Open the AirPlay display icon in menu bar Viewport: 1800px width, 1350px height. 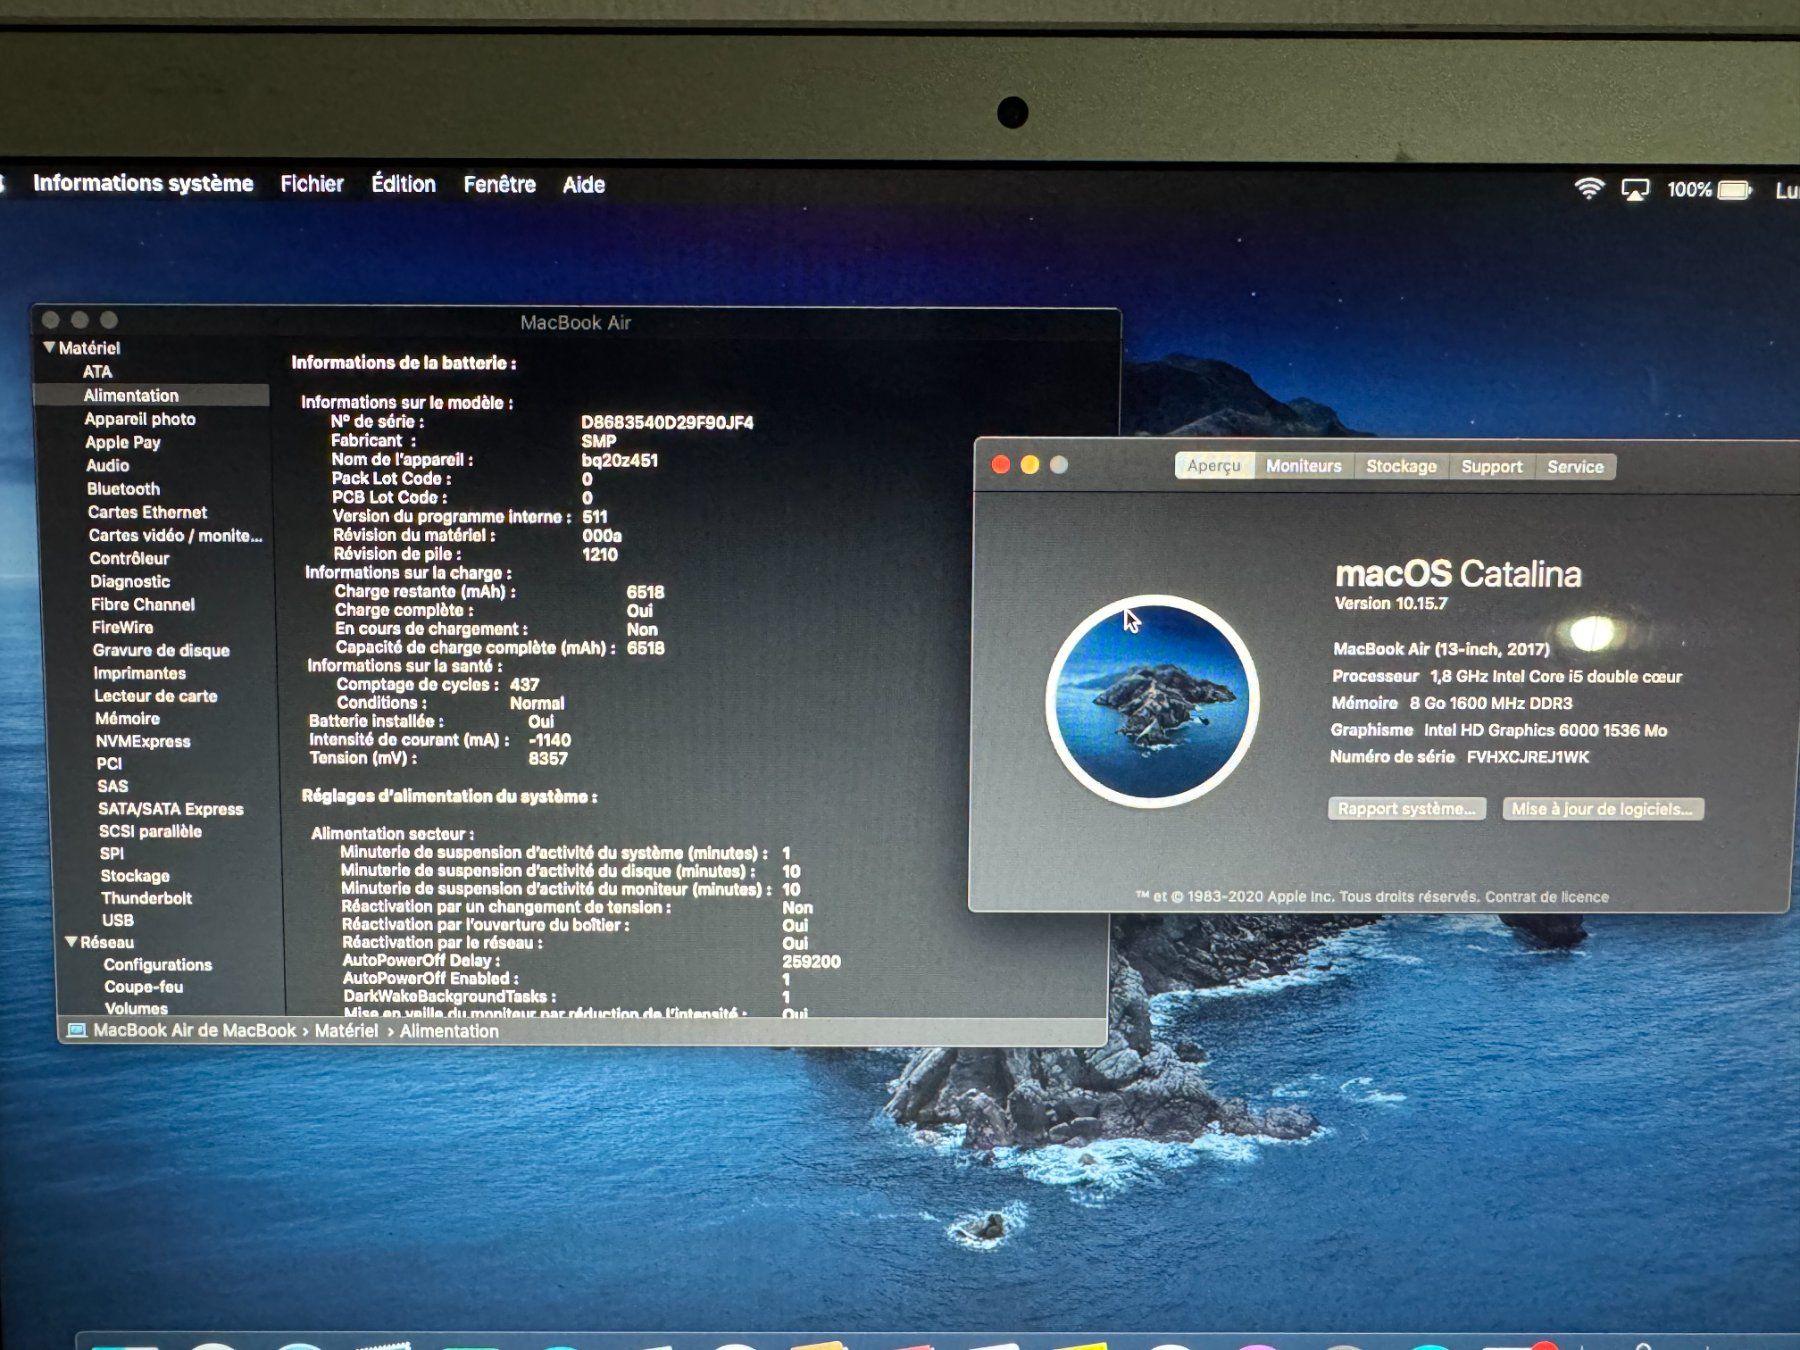(x=1635, y=189)
